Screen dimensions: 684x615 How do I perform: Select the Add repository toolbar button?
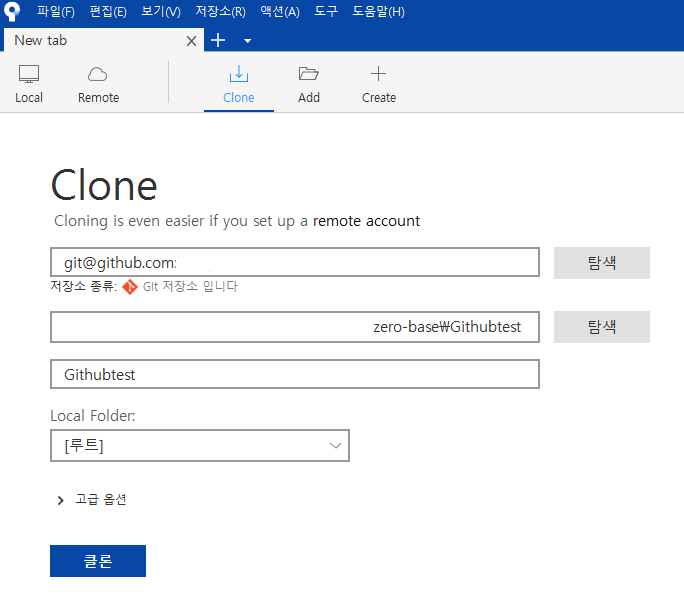309,85
